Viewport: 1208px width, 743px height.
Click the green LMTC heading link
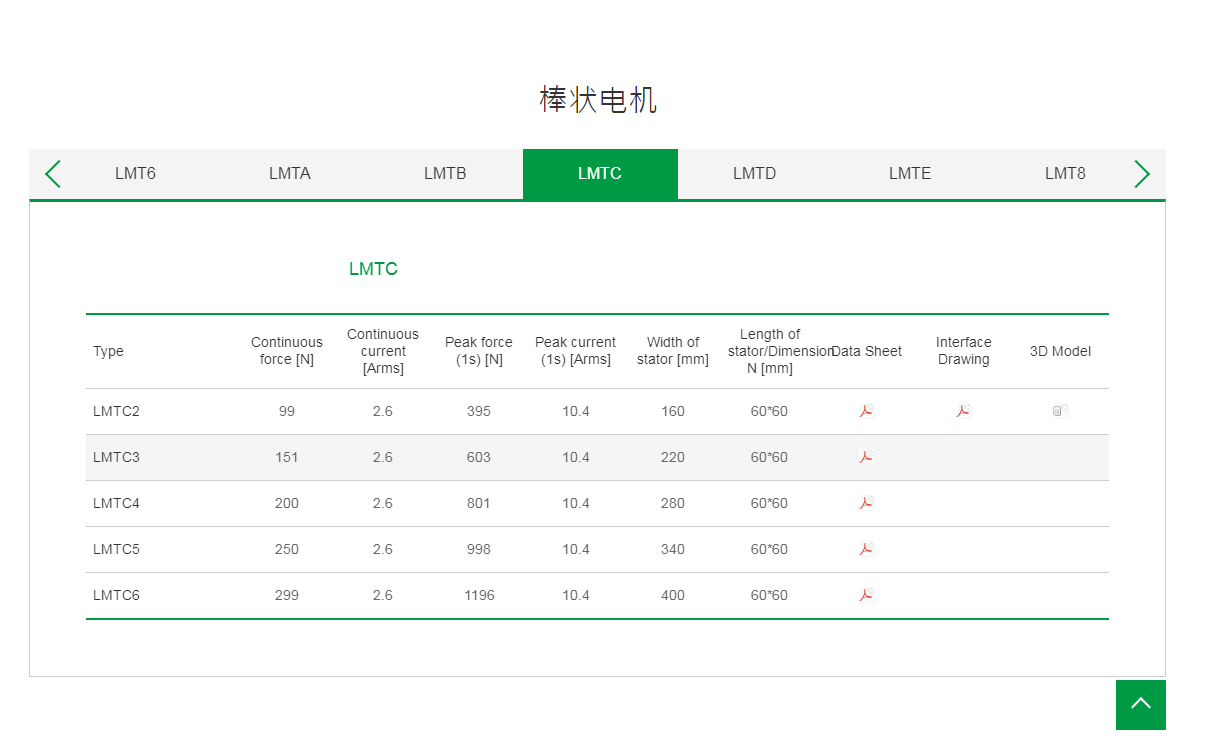tap(373, 268)
